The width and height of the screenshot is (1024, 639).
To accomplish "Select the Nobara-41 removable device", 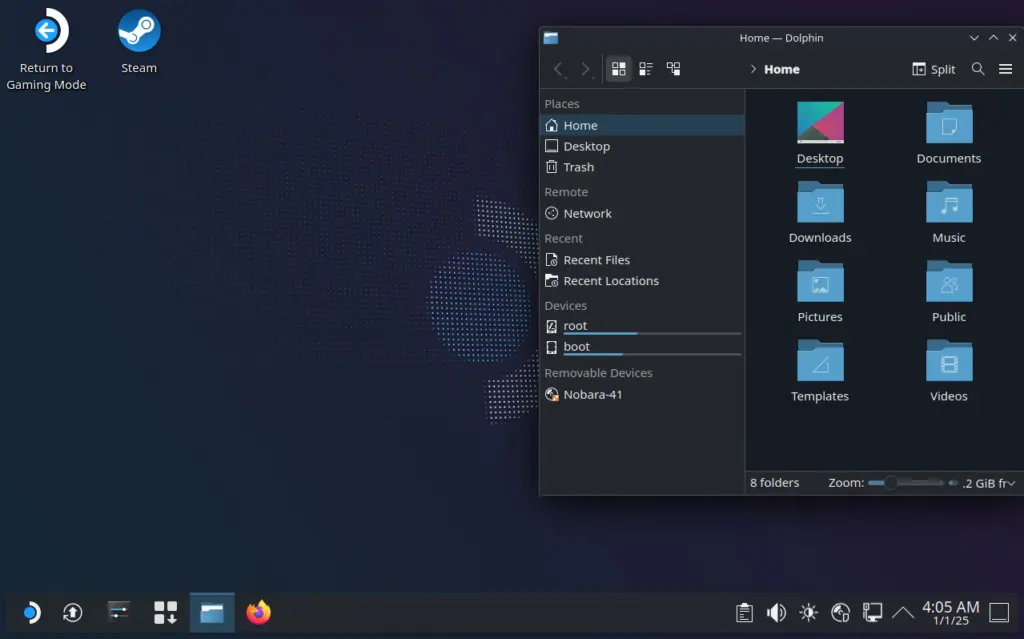I will (x=592, y=394).
